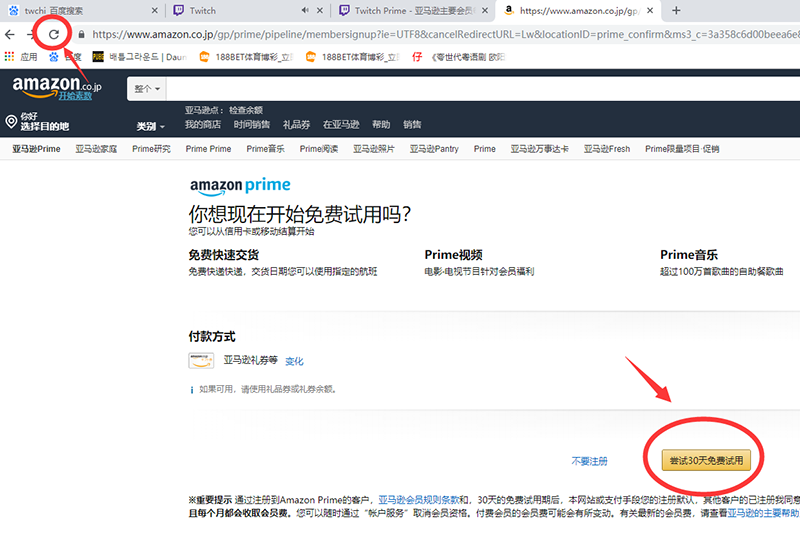Select Prime研究 in the sub navigation
Screen dimensions: 800x553
(x=151, y=149)
